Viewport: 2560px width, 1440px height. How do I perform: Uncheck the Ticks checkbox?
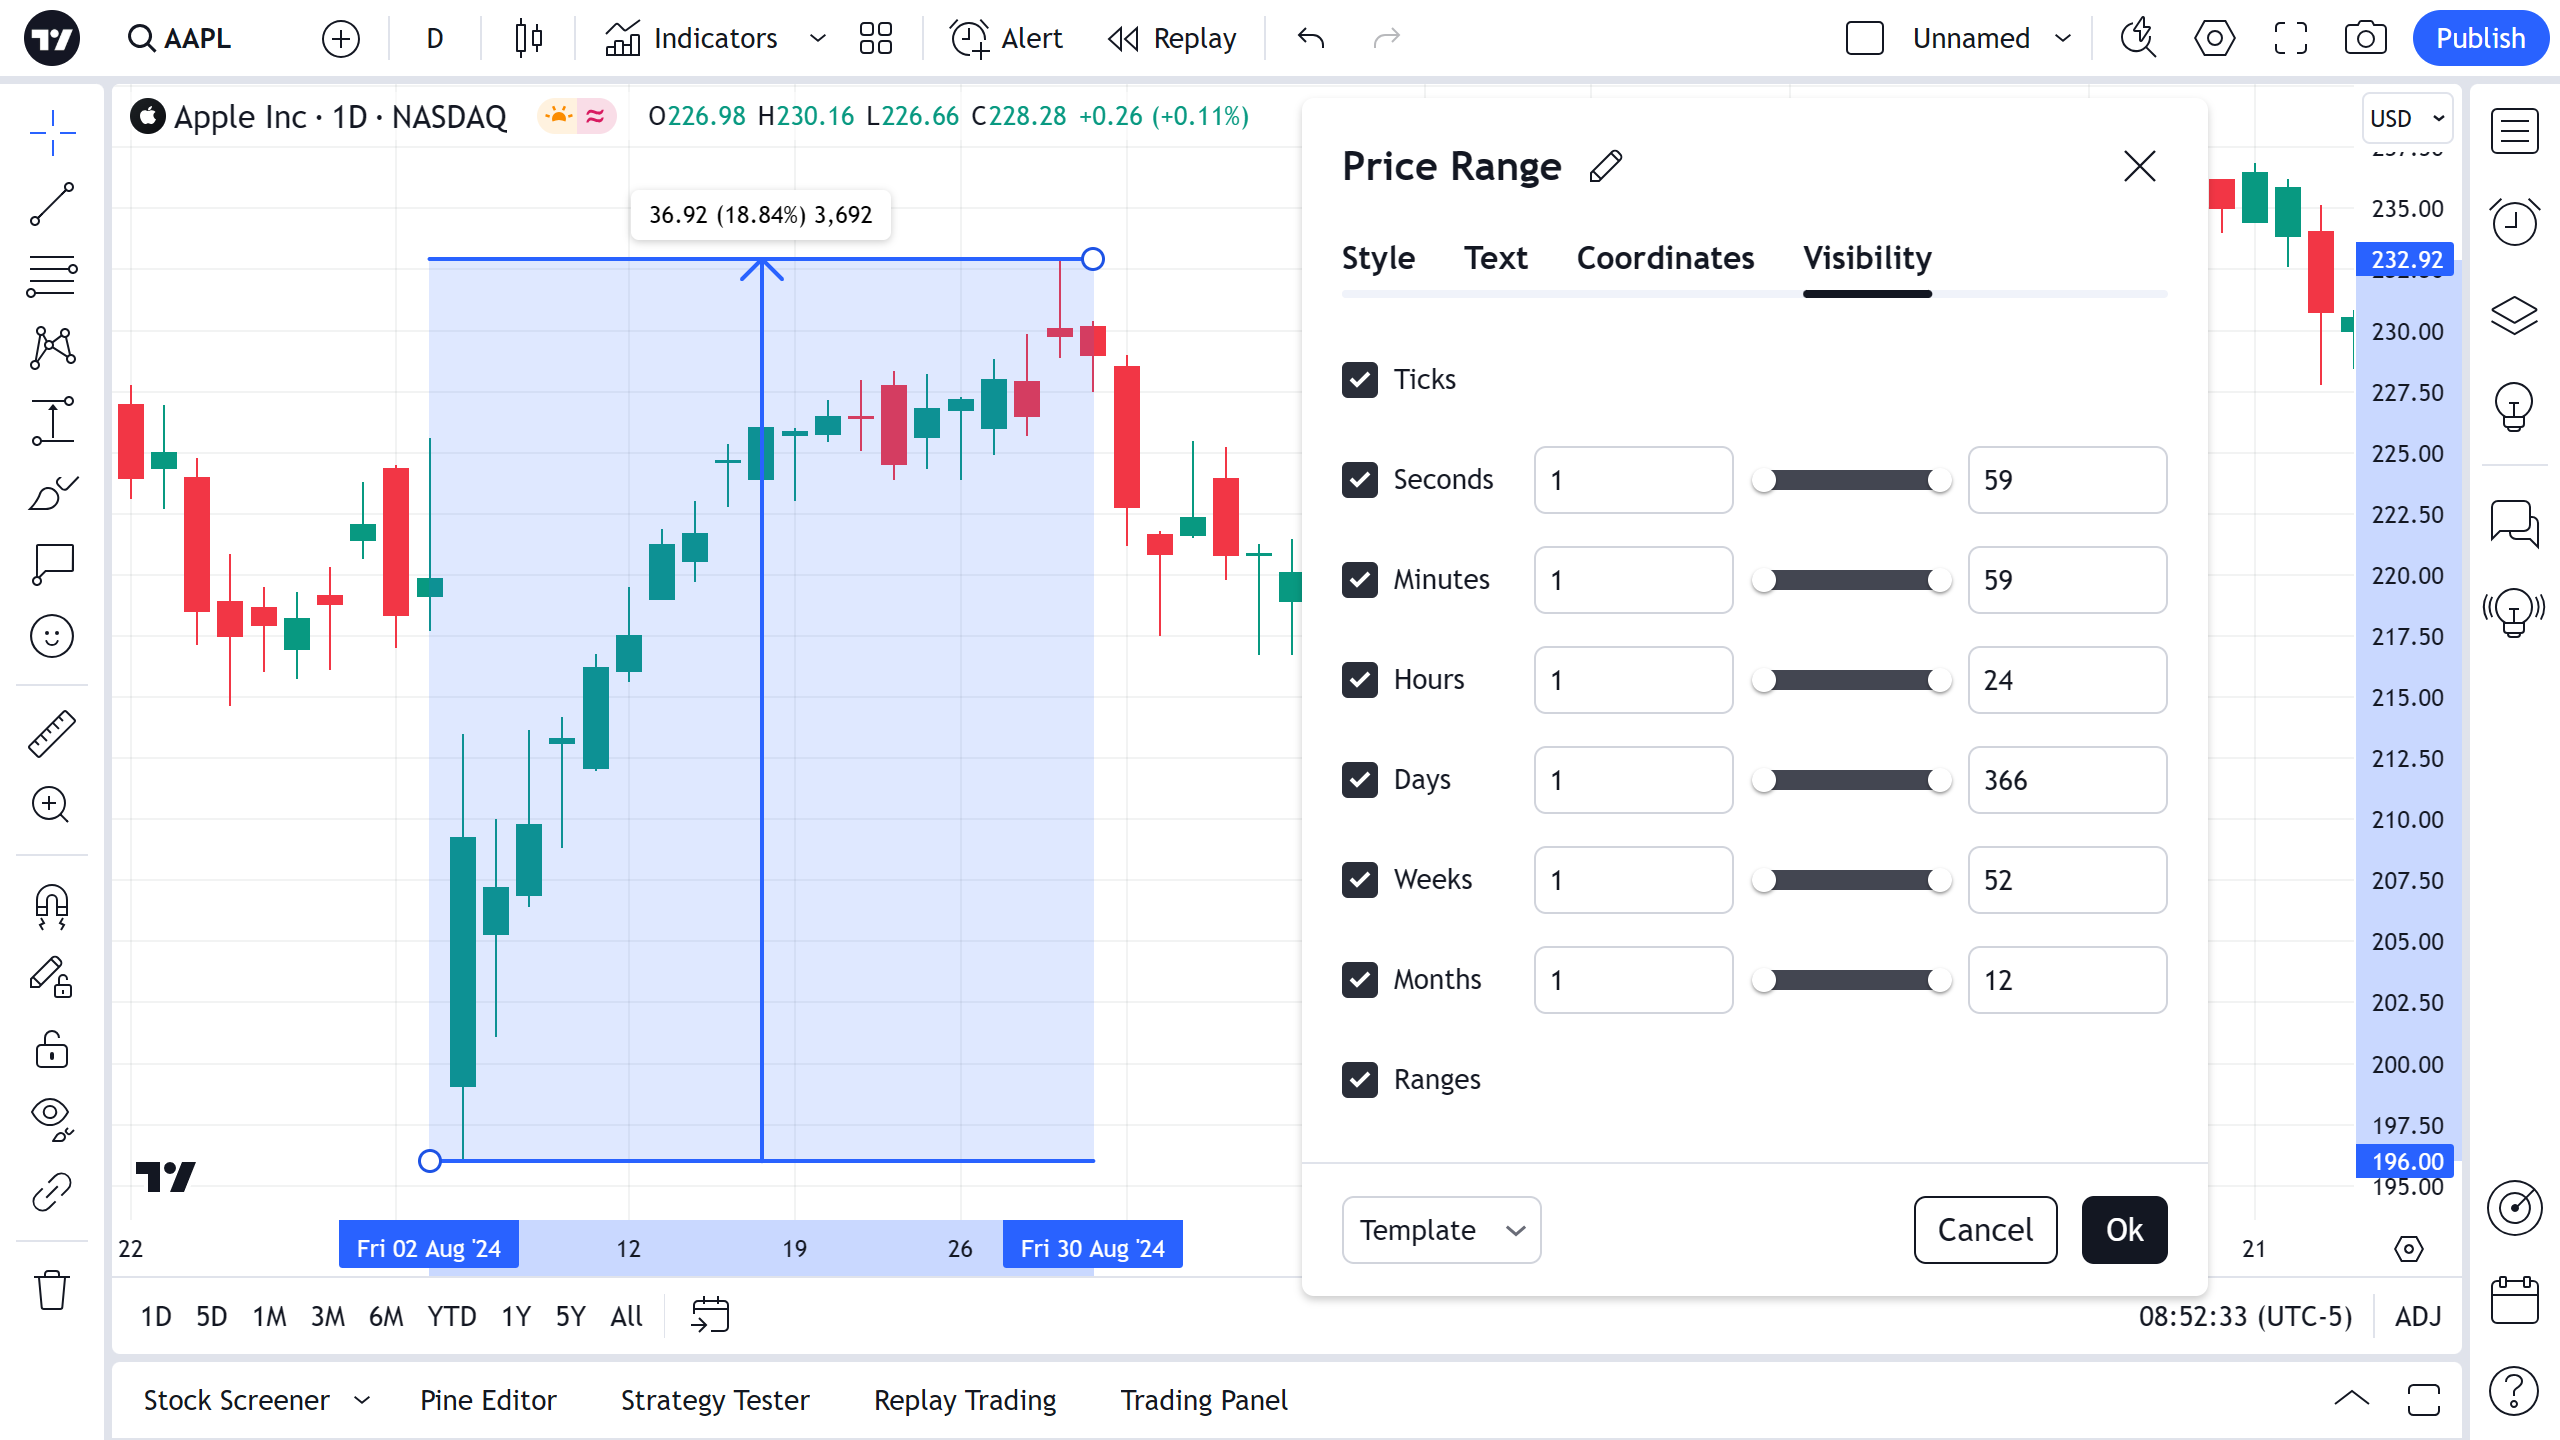coord(1360,380)
